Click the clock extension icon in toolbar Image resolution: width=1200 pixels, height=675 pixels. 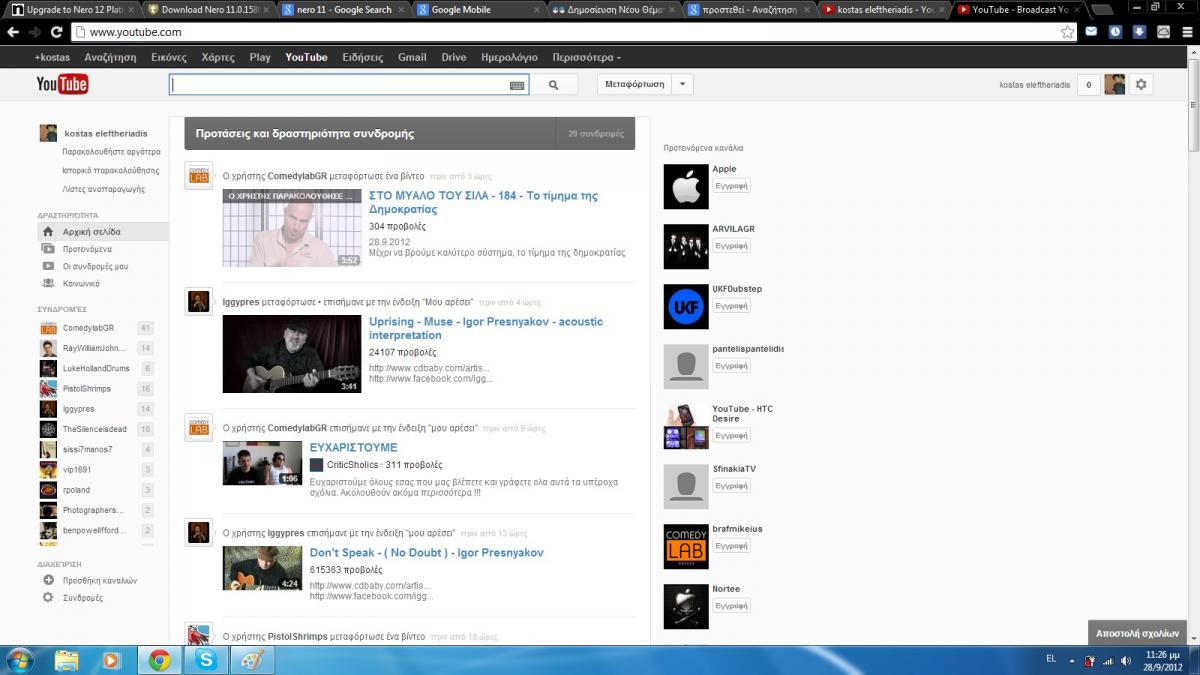[1115, 32]
